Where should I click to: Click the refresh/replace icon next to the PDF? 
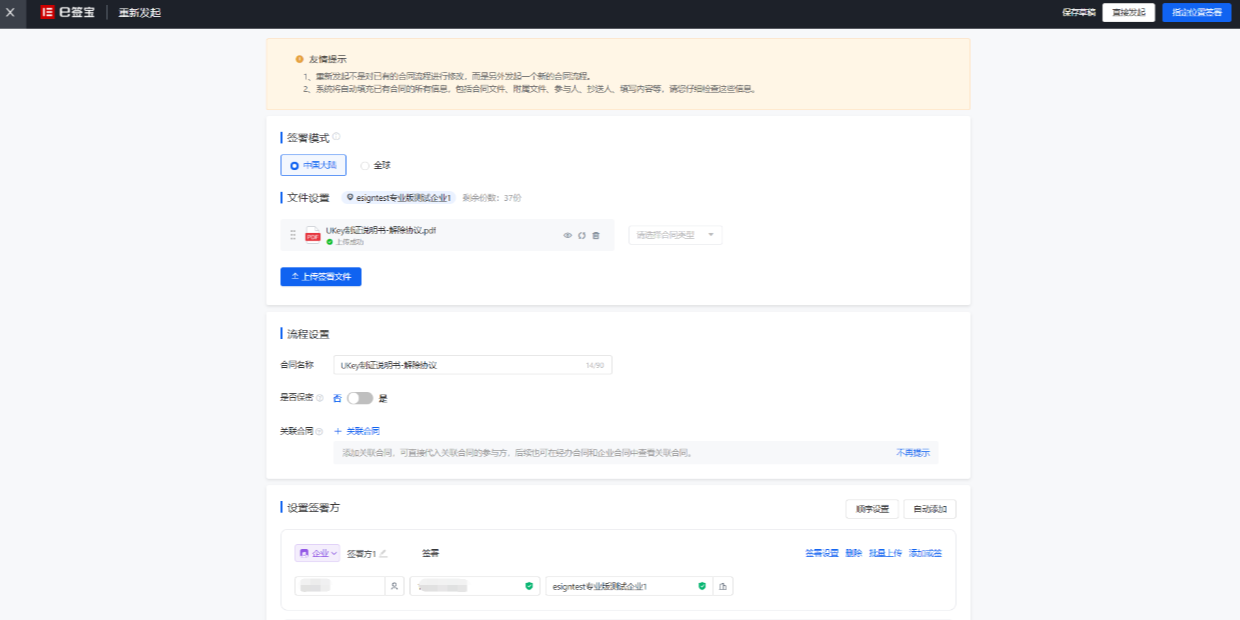(x=581, y=235)
